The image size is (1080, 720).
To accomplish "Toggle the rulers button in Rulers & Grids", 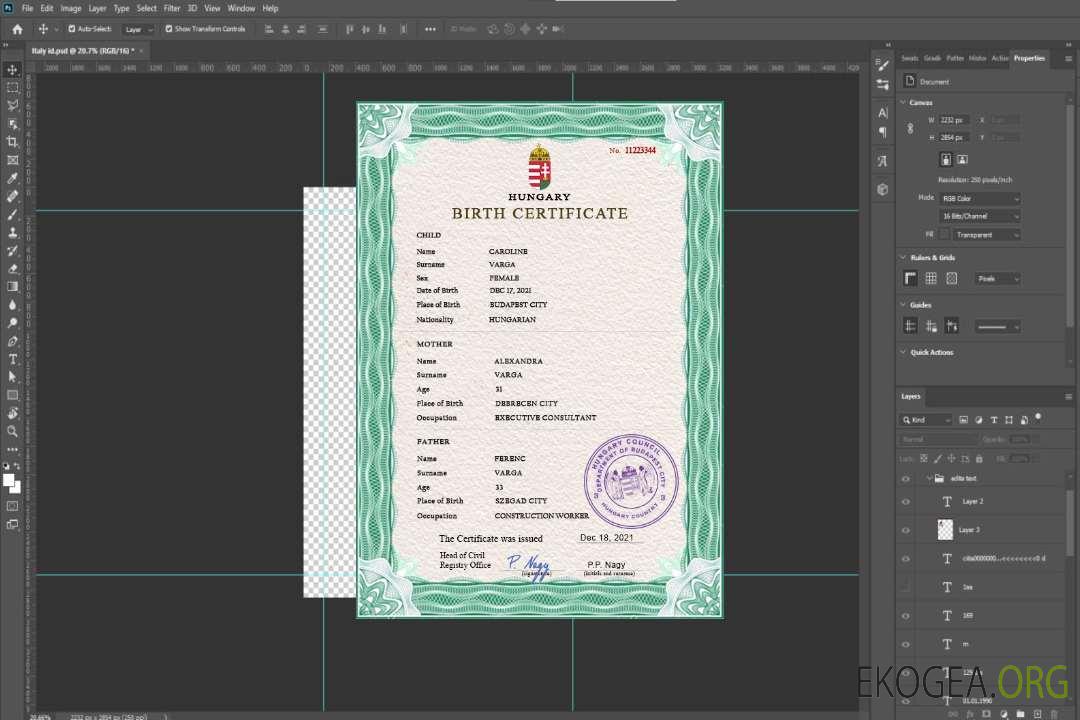I will tap(911, 278).
